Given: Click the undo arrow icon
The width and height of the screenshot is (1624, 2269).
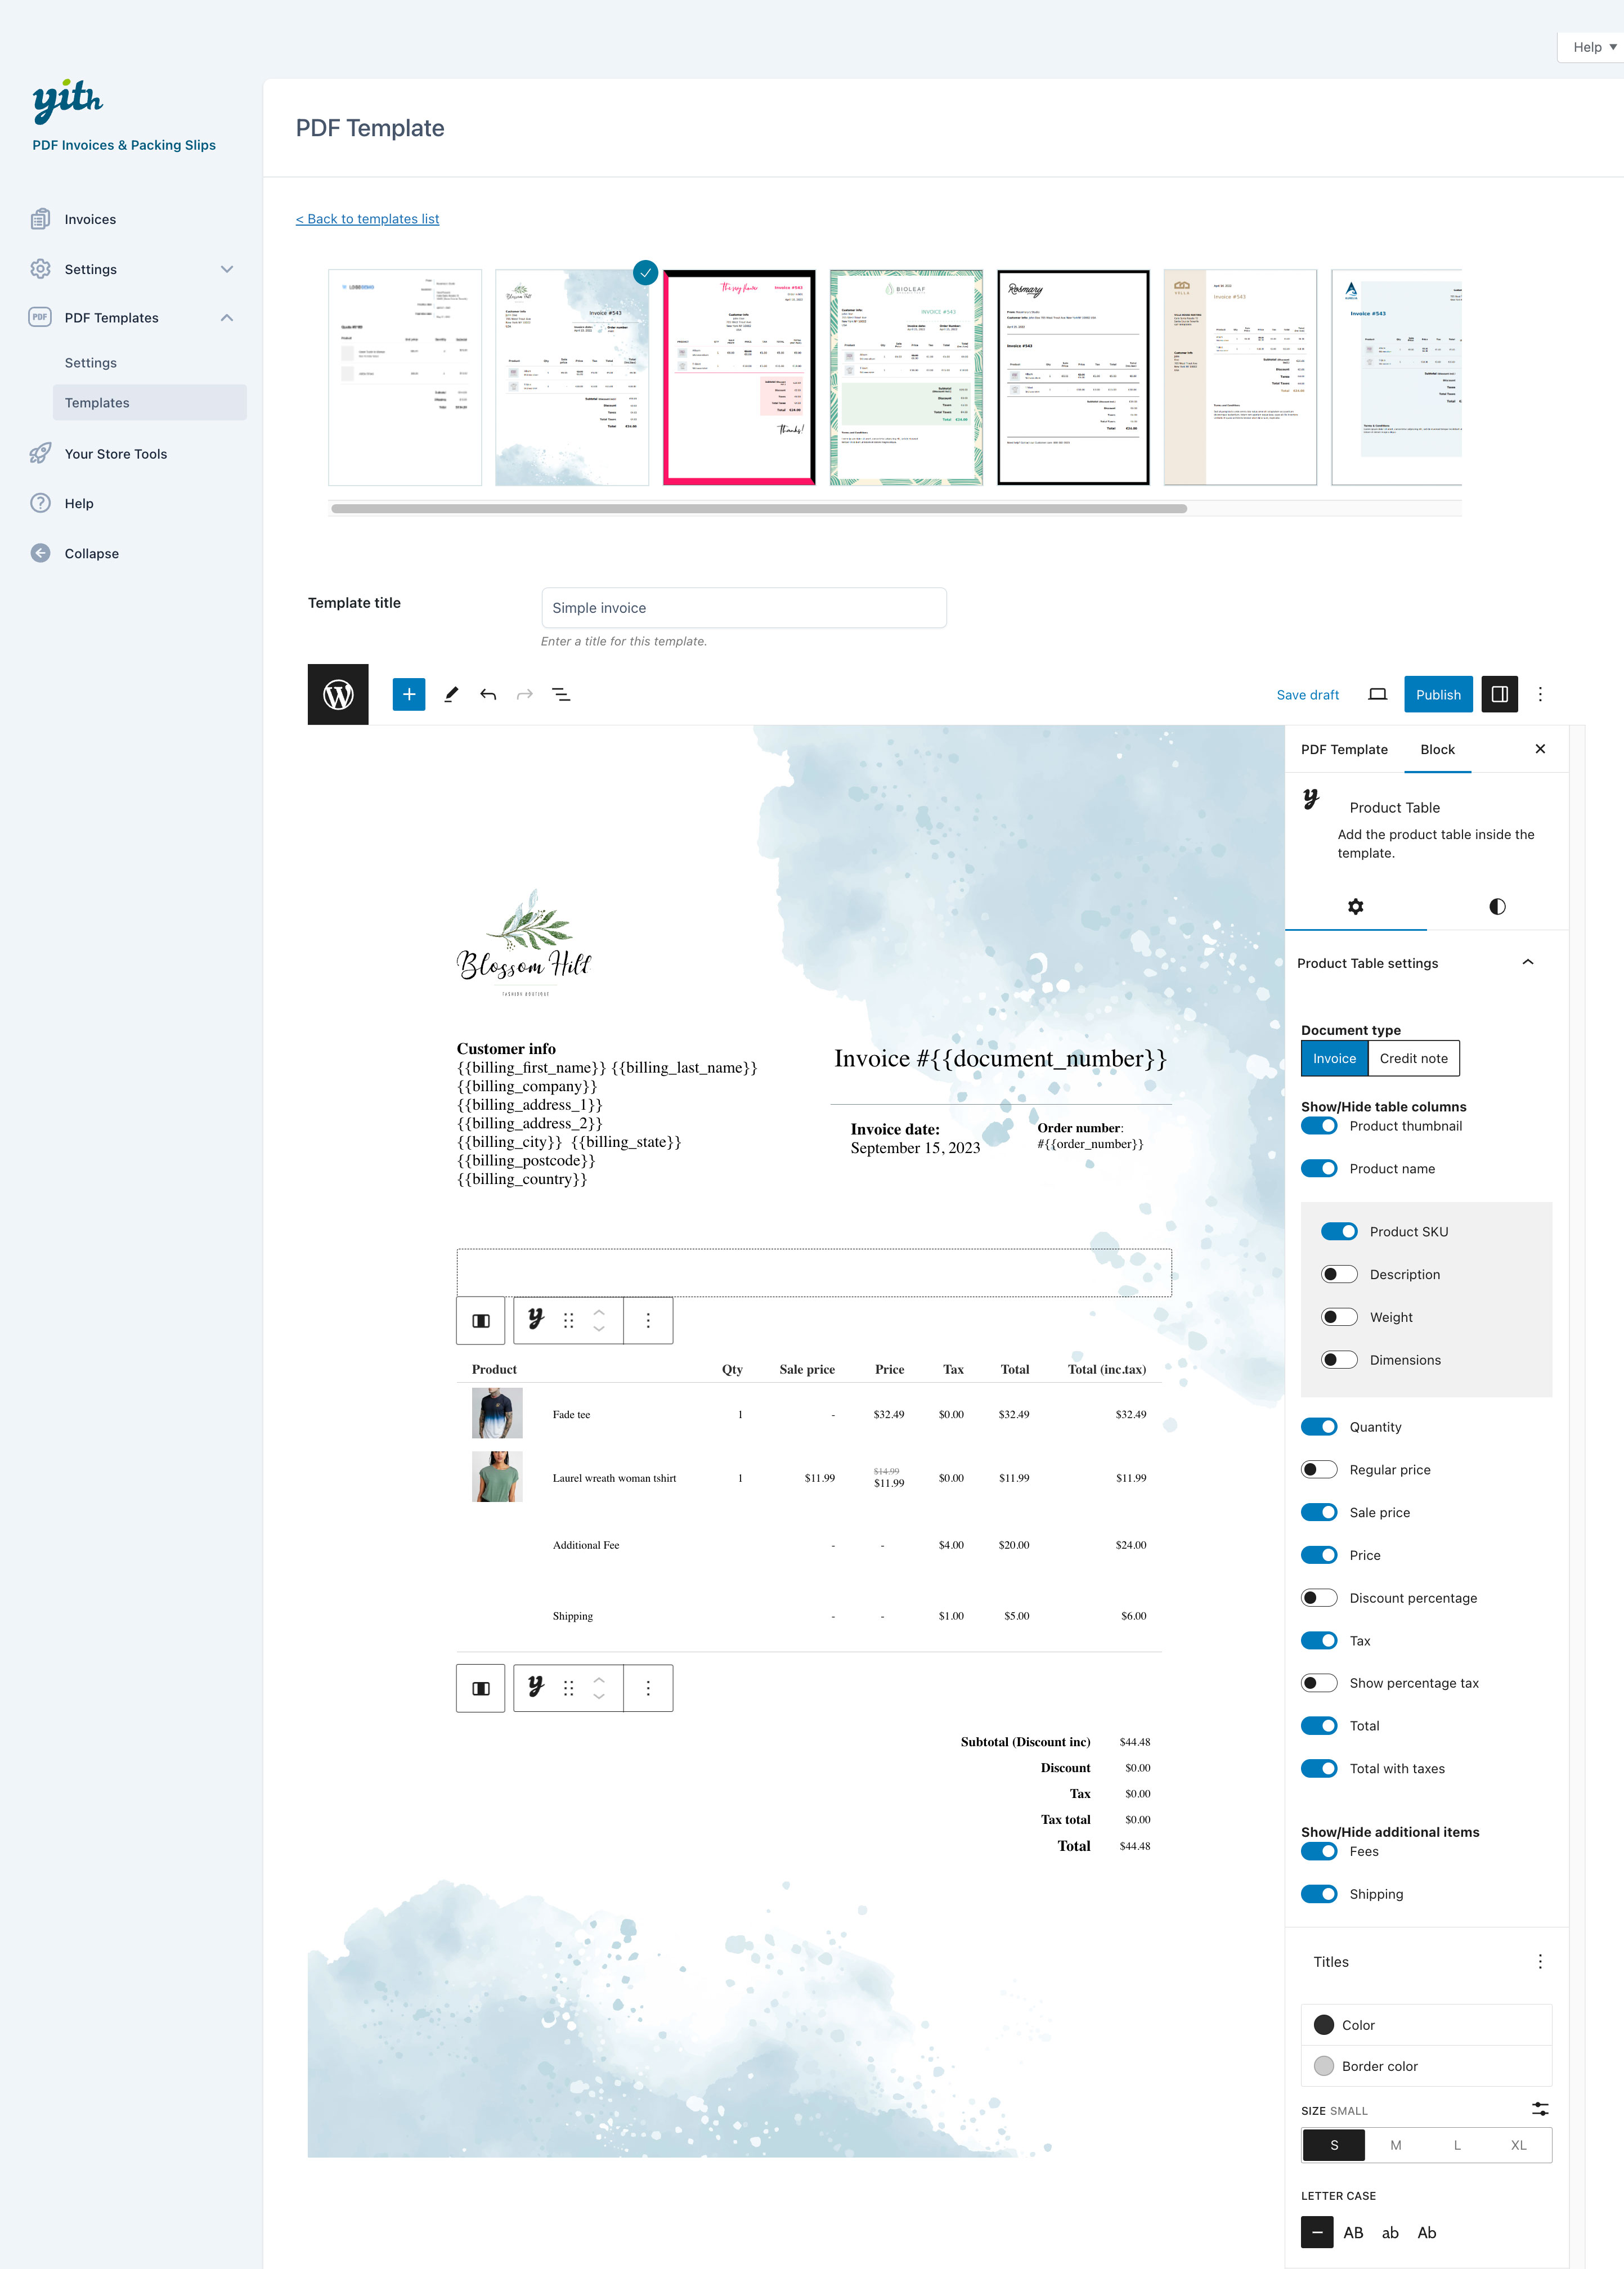Looking at the screenshot, I should tap(488, 694).
